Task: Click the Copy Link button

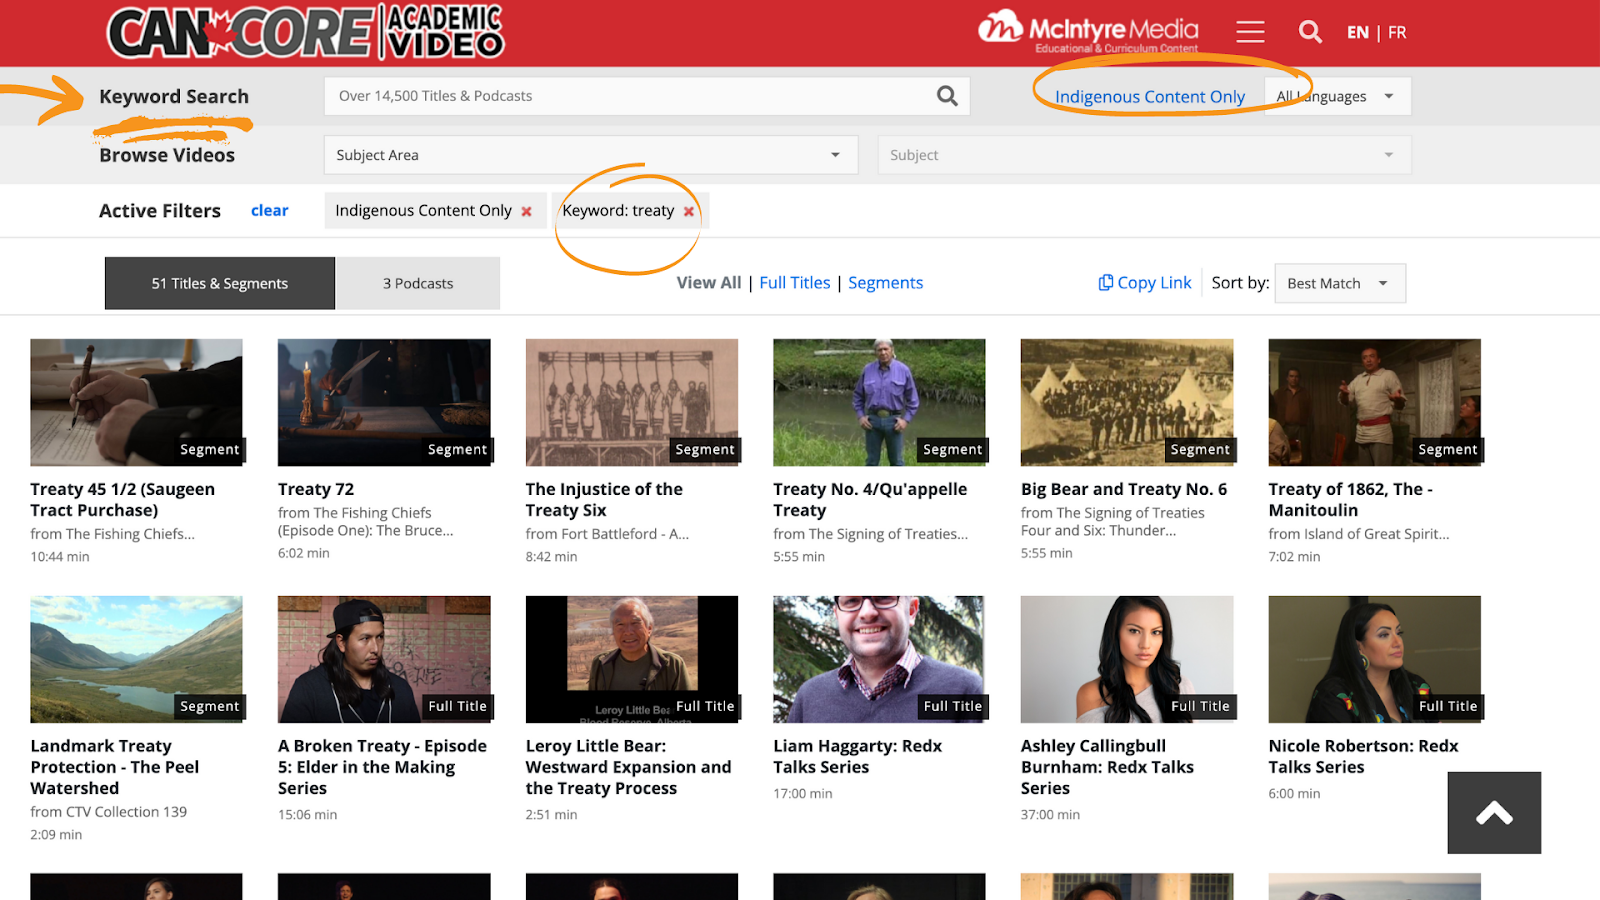Action: point(1145,283)
